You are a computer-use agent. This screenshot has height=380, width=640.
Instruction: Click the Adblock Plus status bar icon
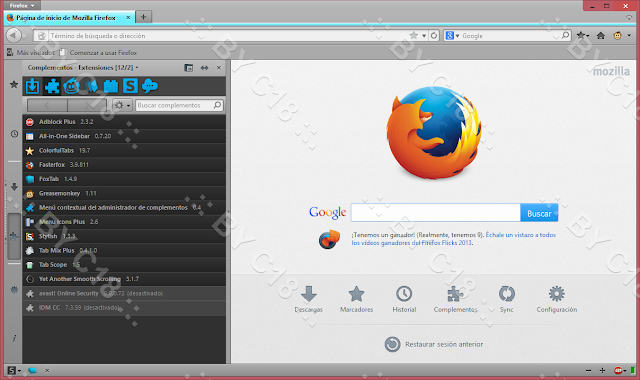pyautogui.click(x=618, y=371)
